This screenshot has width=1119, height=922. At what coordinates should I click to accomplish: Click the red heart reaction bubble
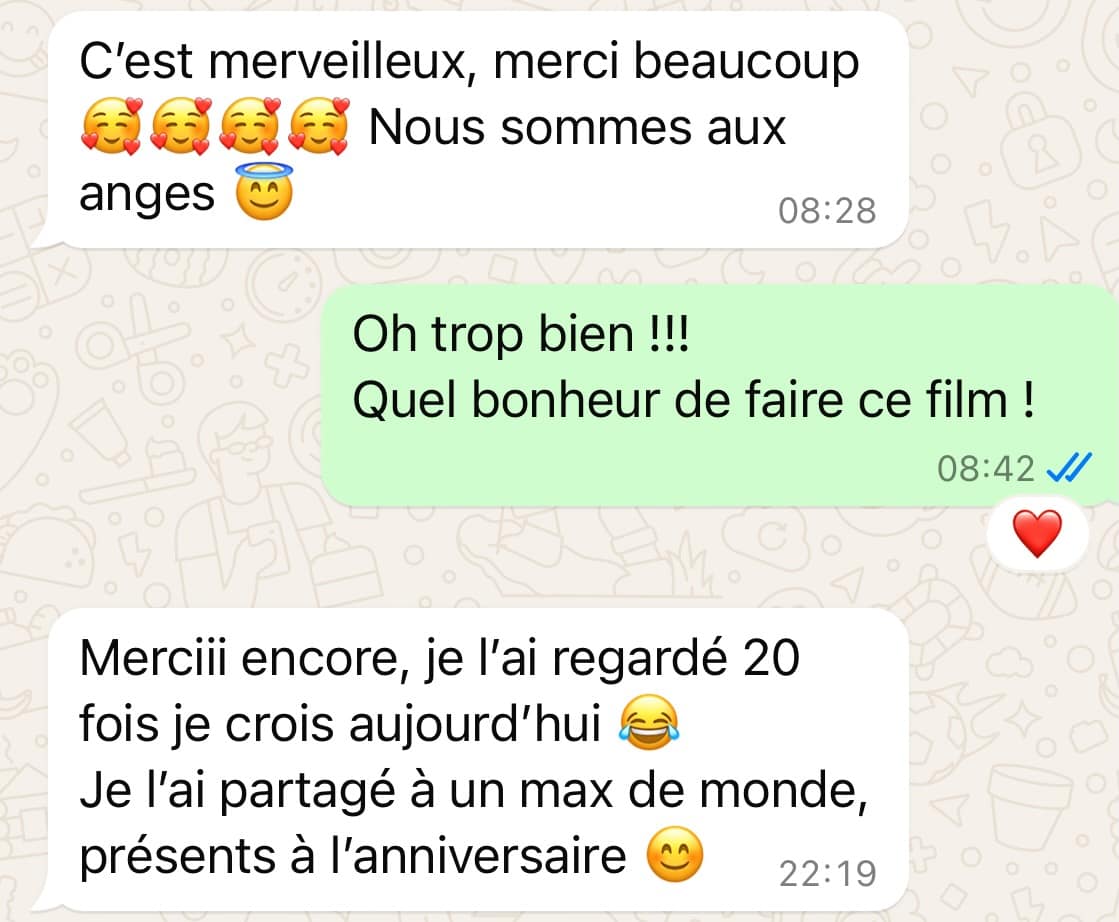(x=1038, y=533)
